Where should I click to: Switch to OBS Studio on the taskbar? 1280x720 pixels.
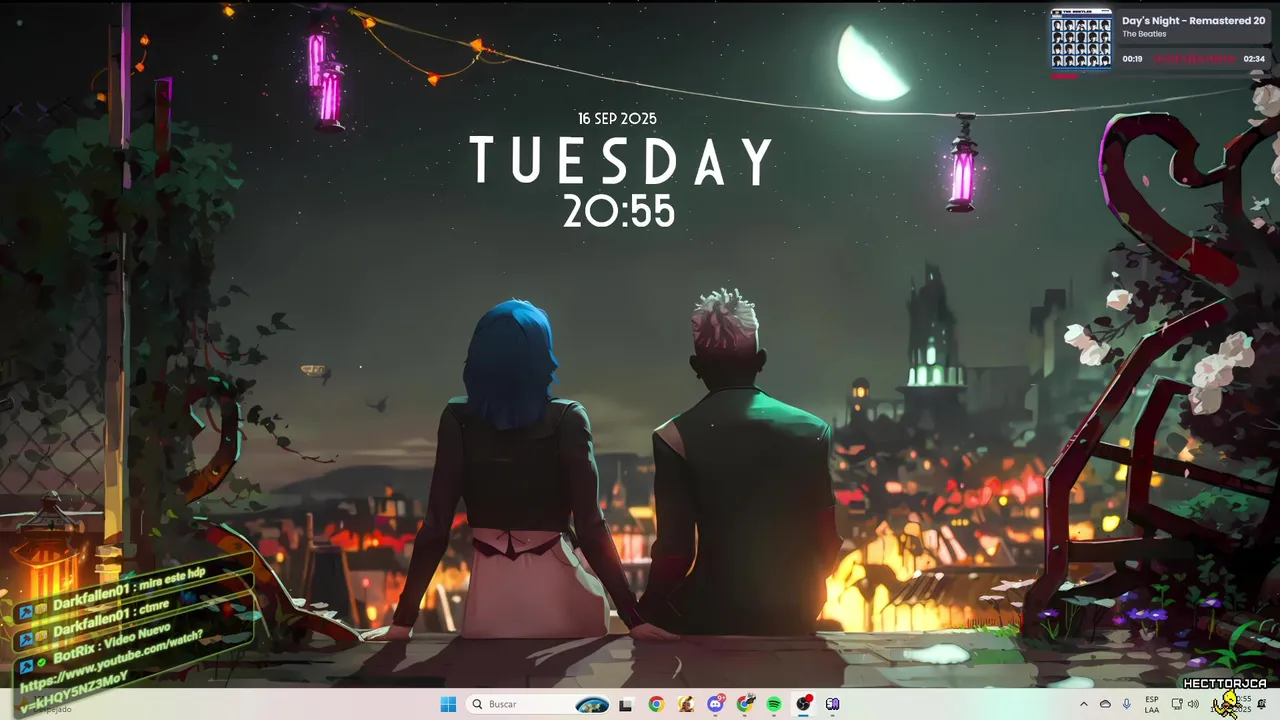803,704
